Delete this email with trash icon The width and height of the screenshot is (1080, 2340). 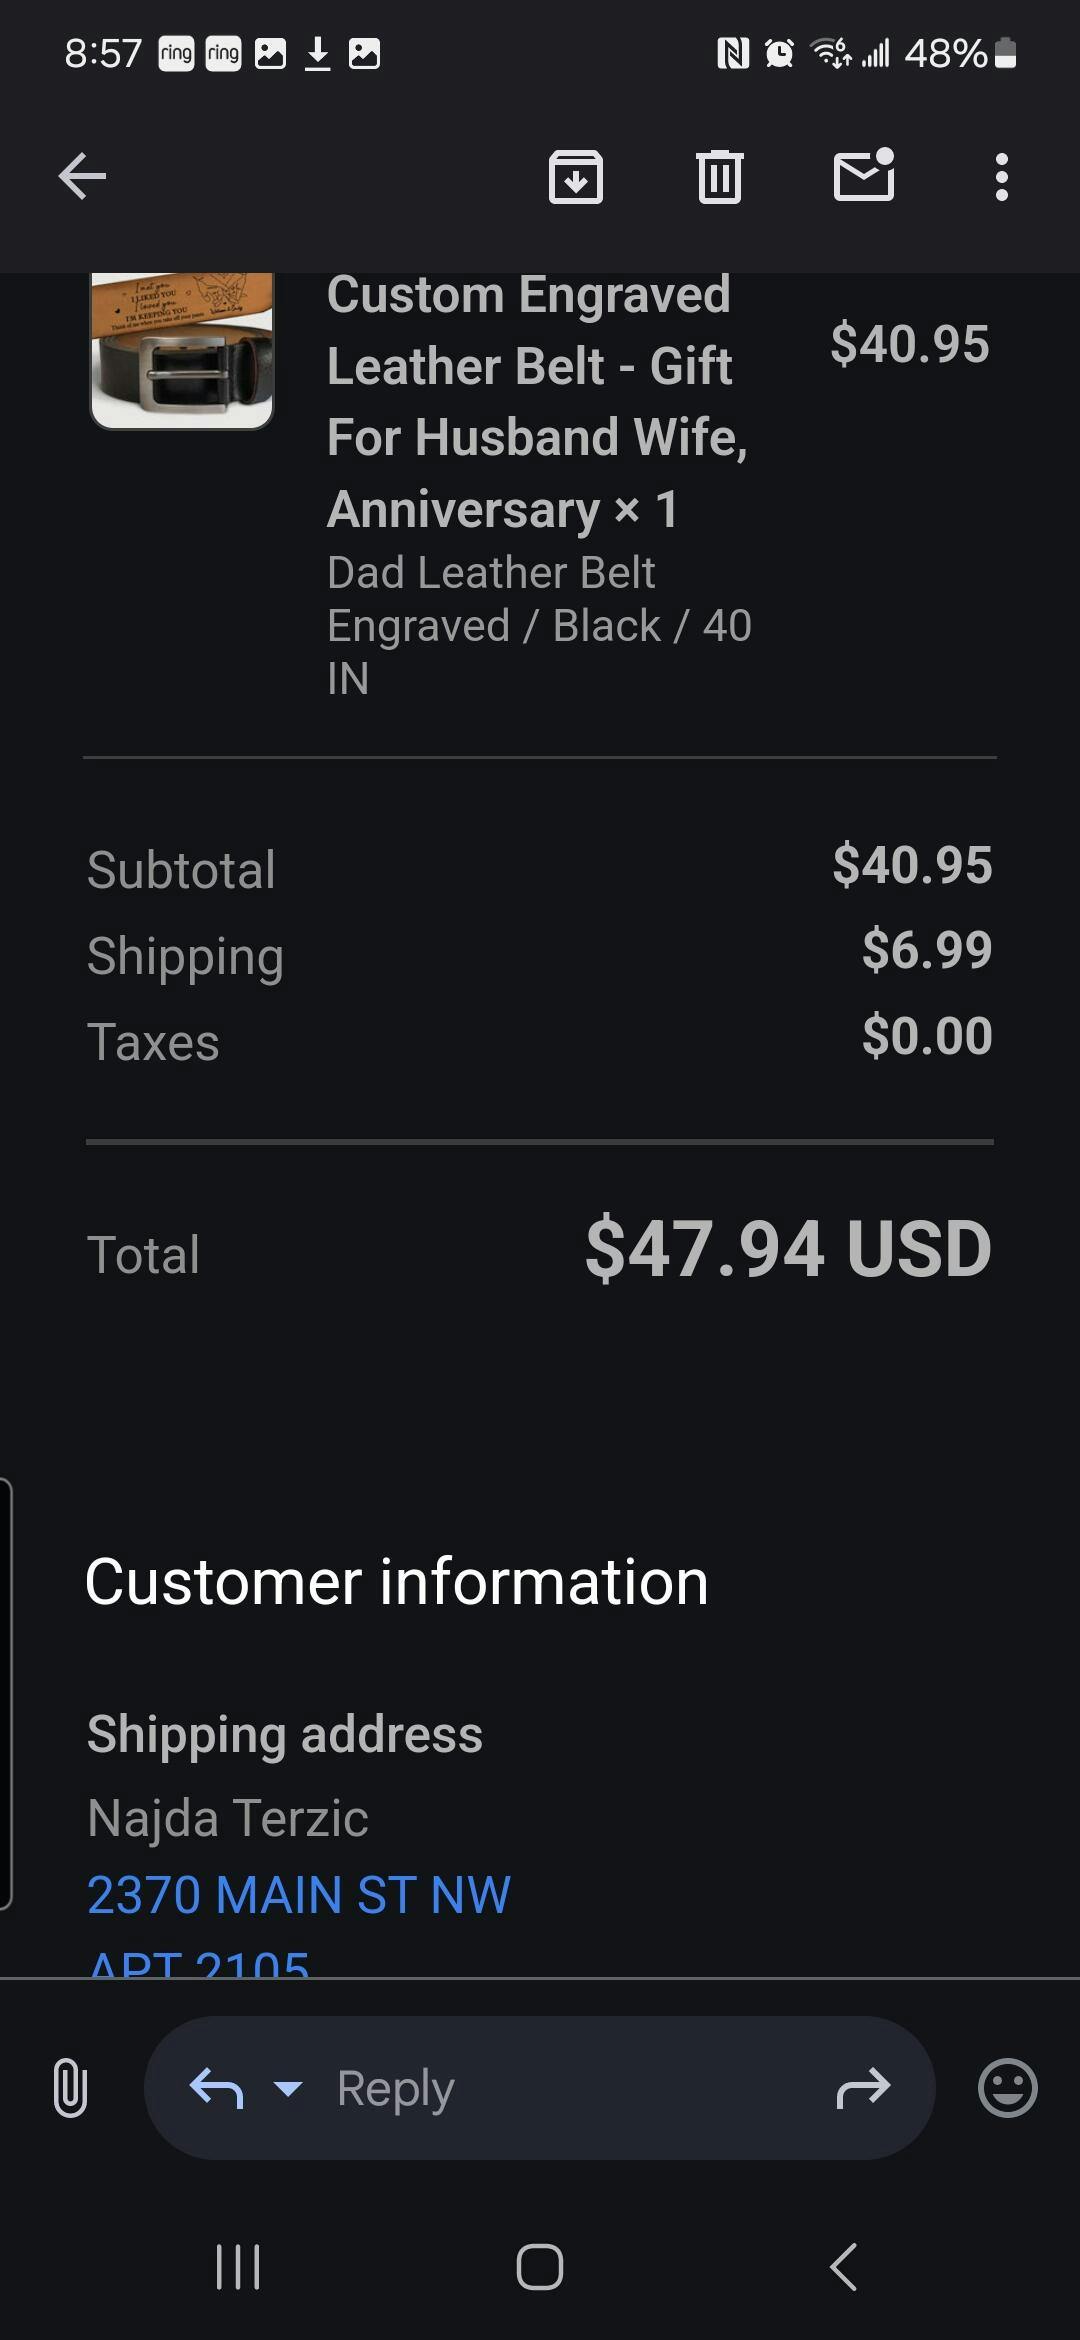719,177
